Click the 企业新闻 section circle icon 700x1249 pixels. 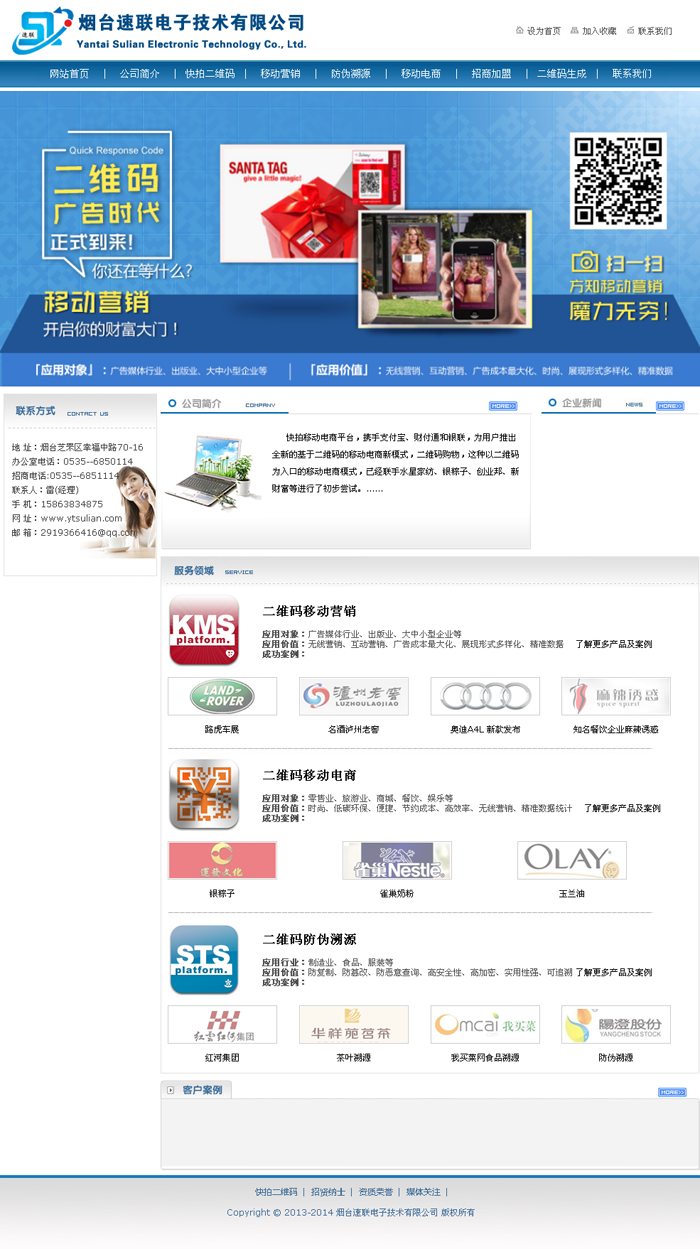[552, 403]
